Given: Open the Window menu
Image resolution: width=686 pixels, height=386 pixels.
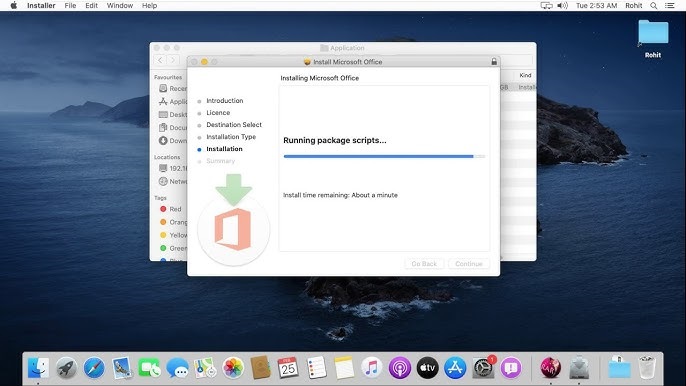Looking at the screenshot, I should 120,6.
